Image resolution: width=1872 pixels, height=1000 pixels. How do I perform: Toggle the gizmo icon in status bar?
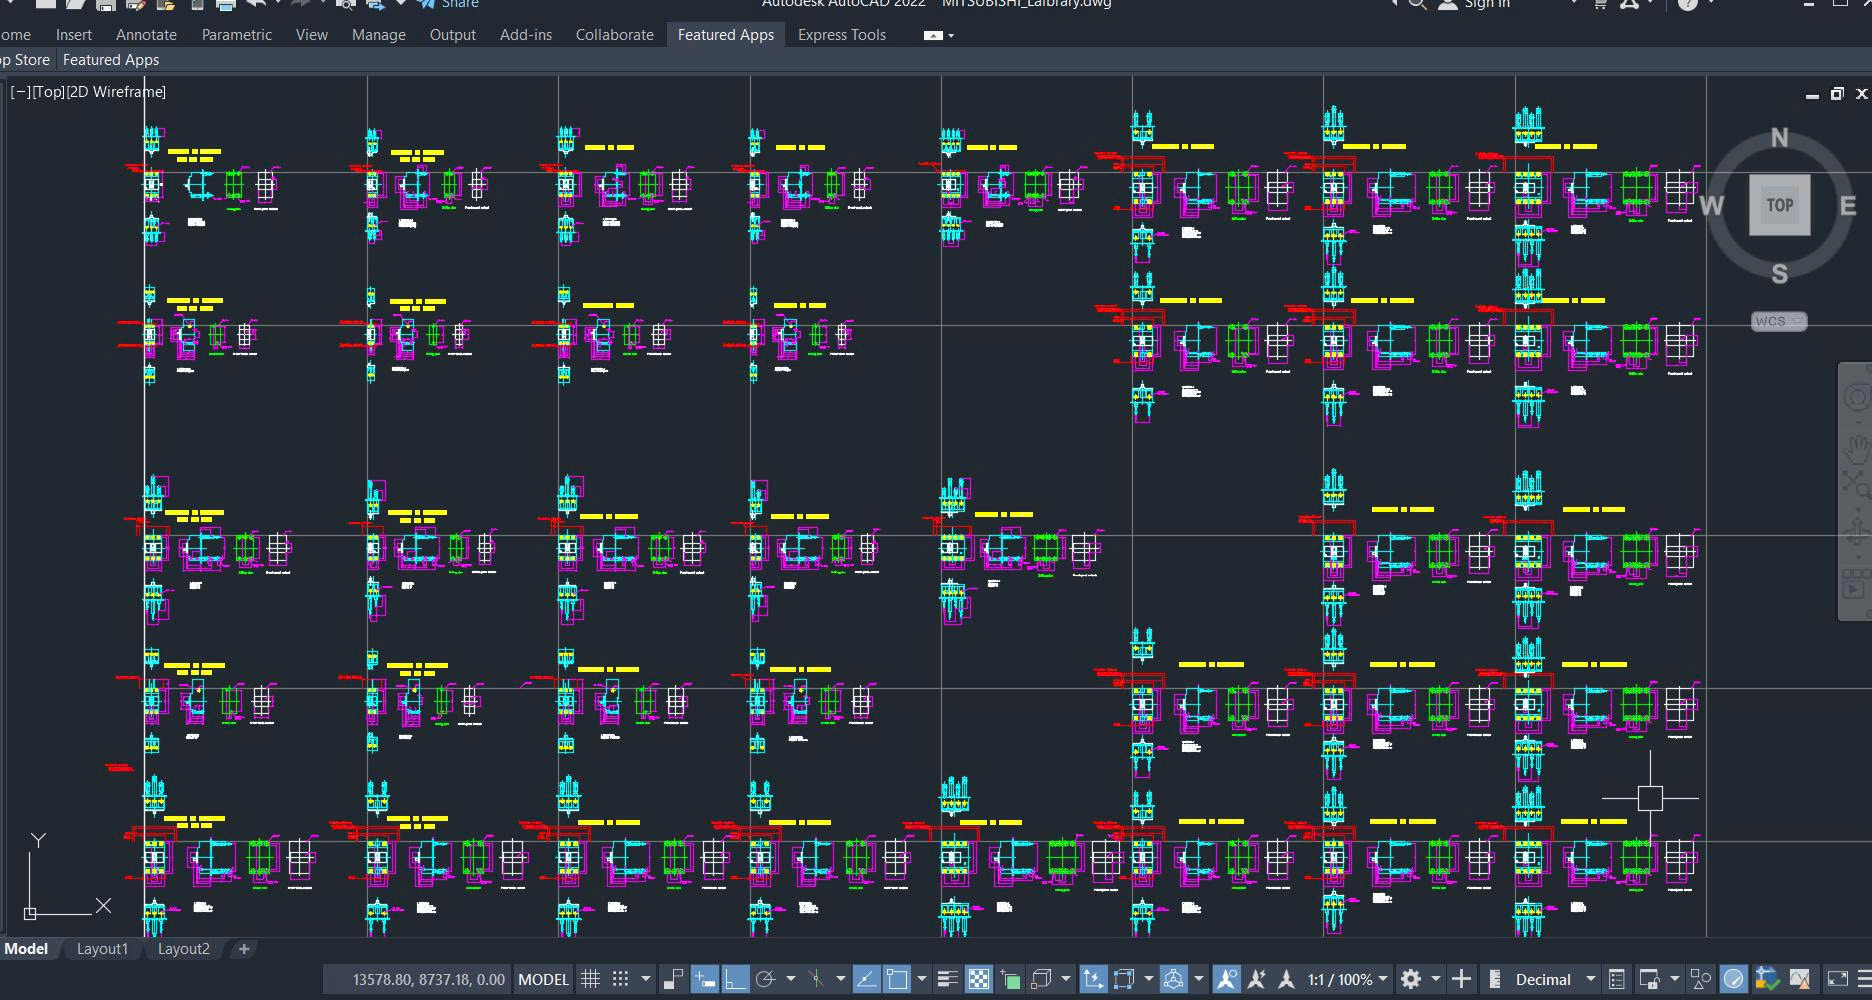[1174, 979]
